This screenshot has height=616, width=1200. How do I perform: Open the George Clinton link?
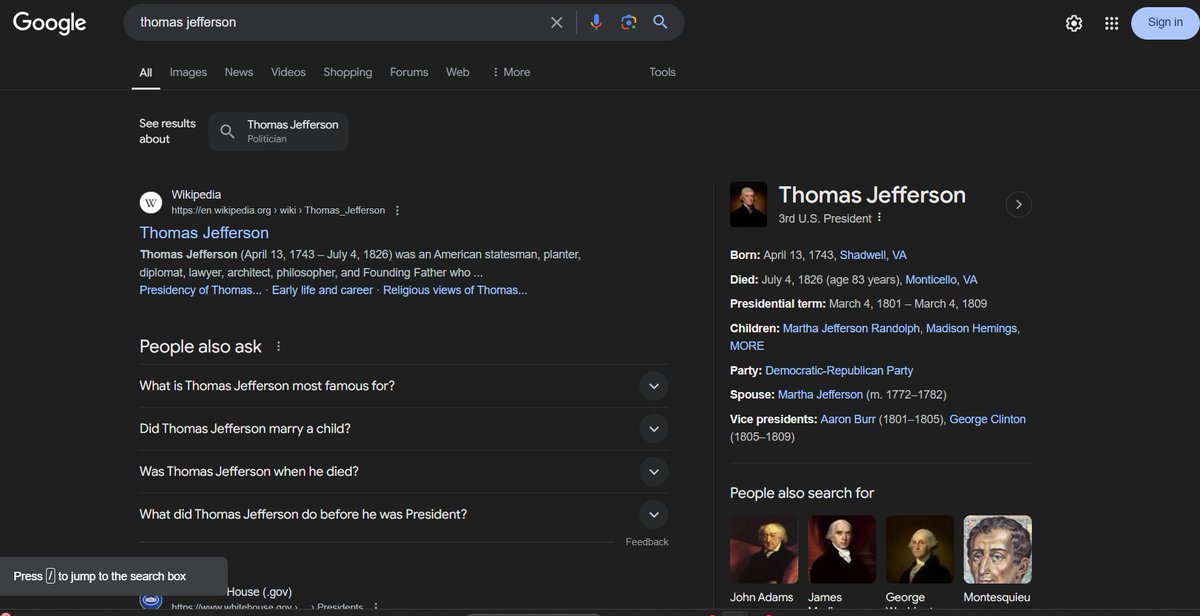987,419
